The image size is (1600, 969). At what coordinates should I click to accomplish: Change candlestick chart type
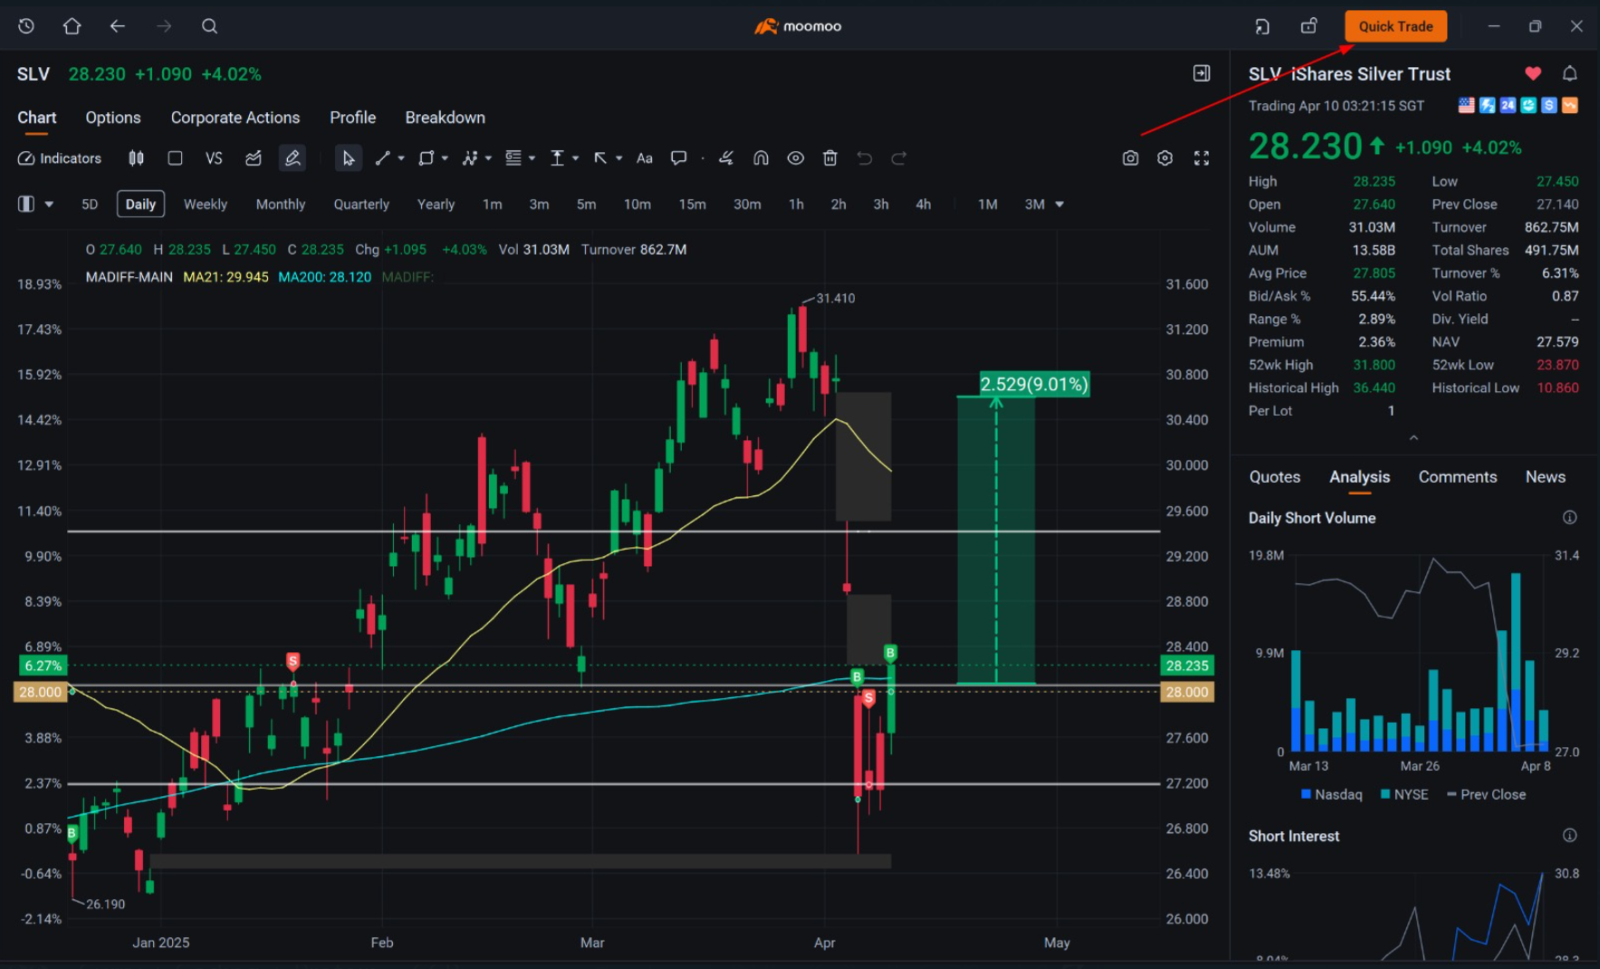click(136, 158)
